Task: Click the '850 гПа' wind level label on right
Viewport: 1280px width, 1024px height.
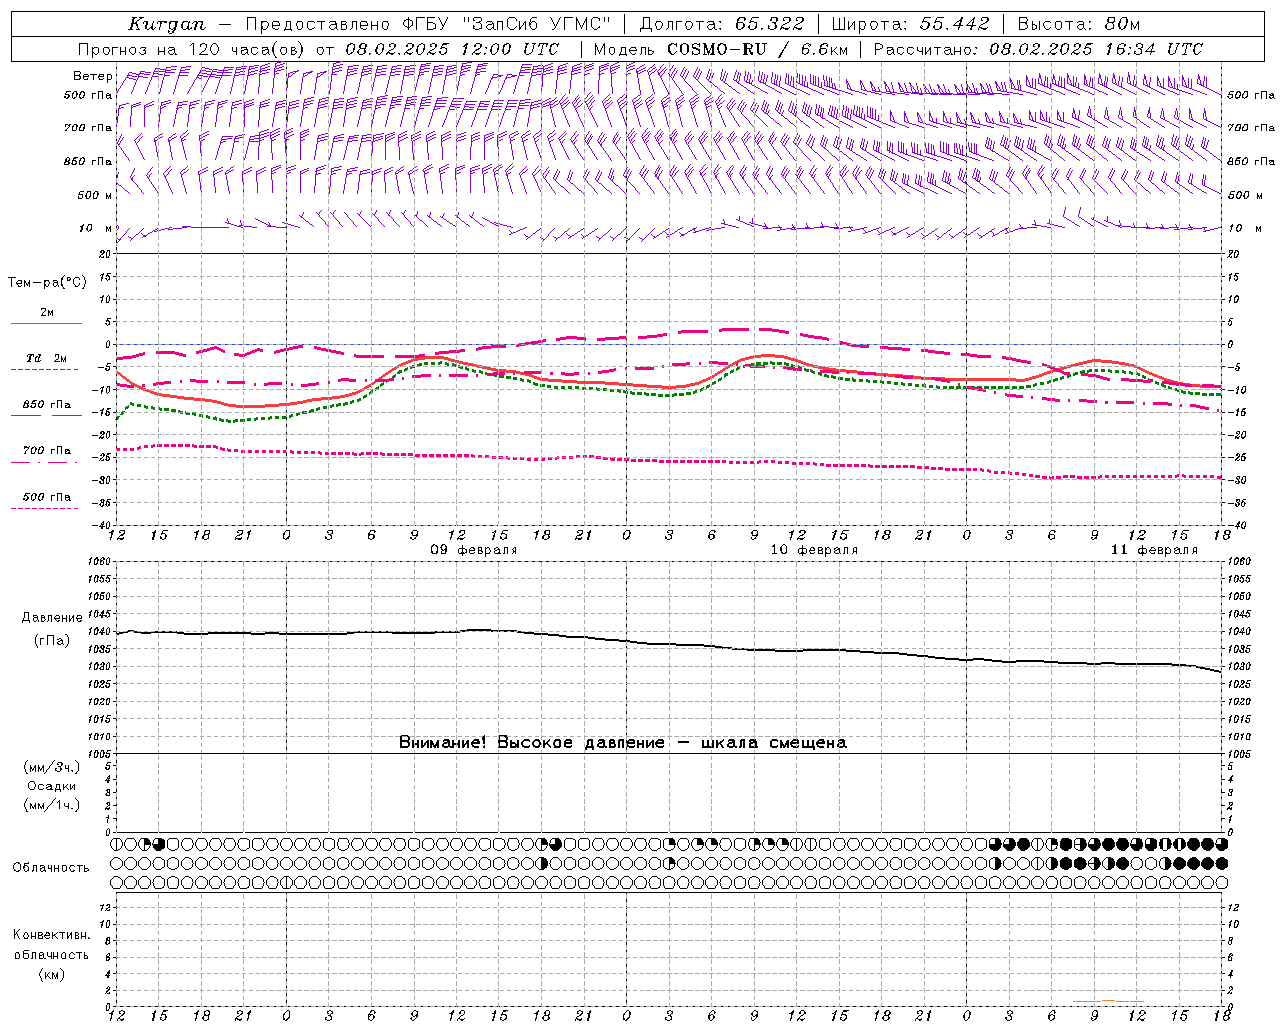Action: tap(1251, 161)
